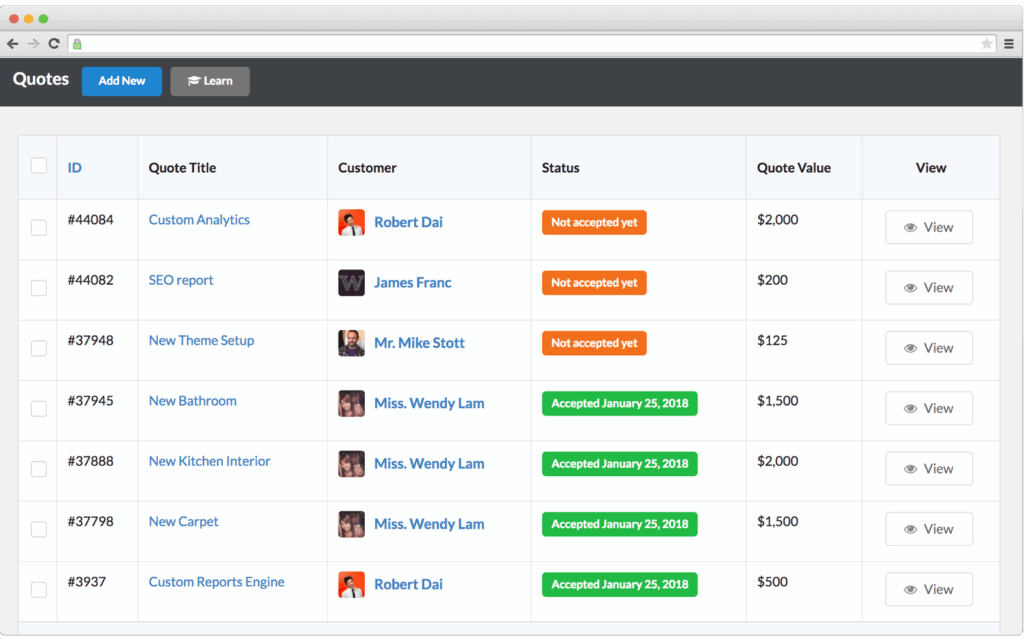
Task: Click Wendy Lam avatar in New Carpet row
Action: [351, 524]
